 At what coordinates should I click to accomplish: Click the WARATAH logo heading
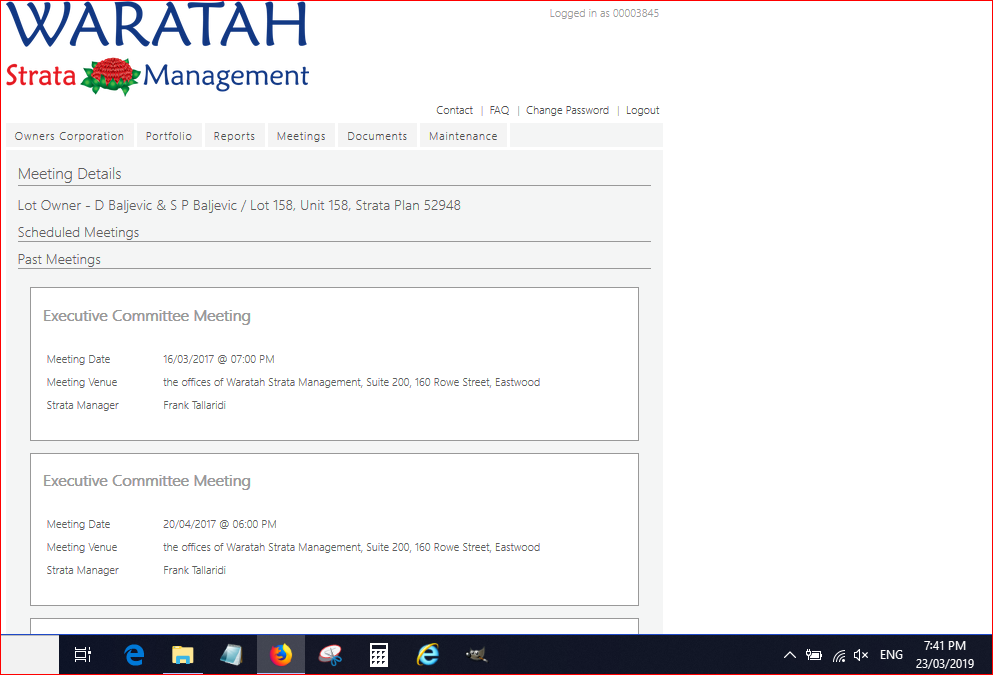point(156,25)
